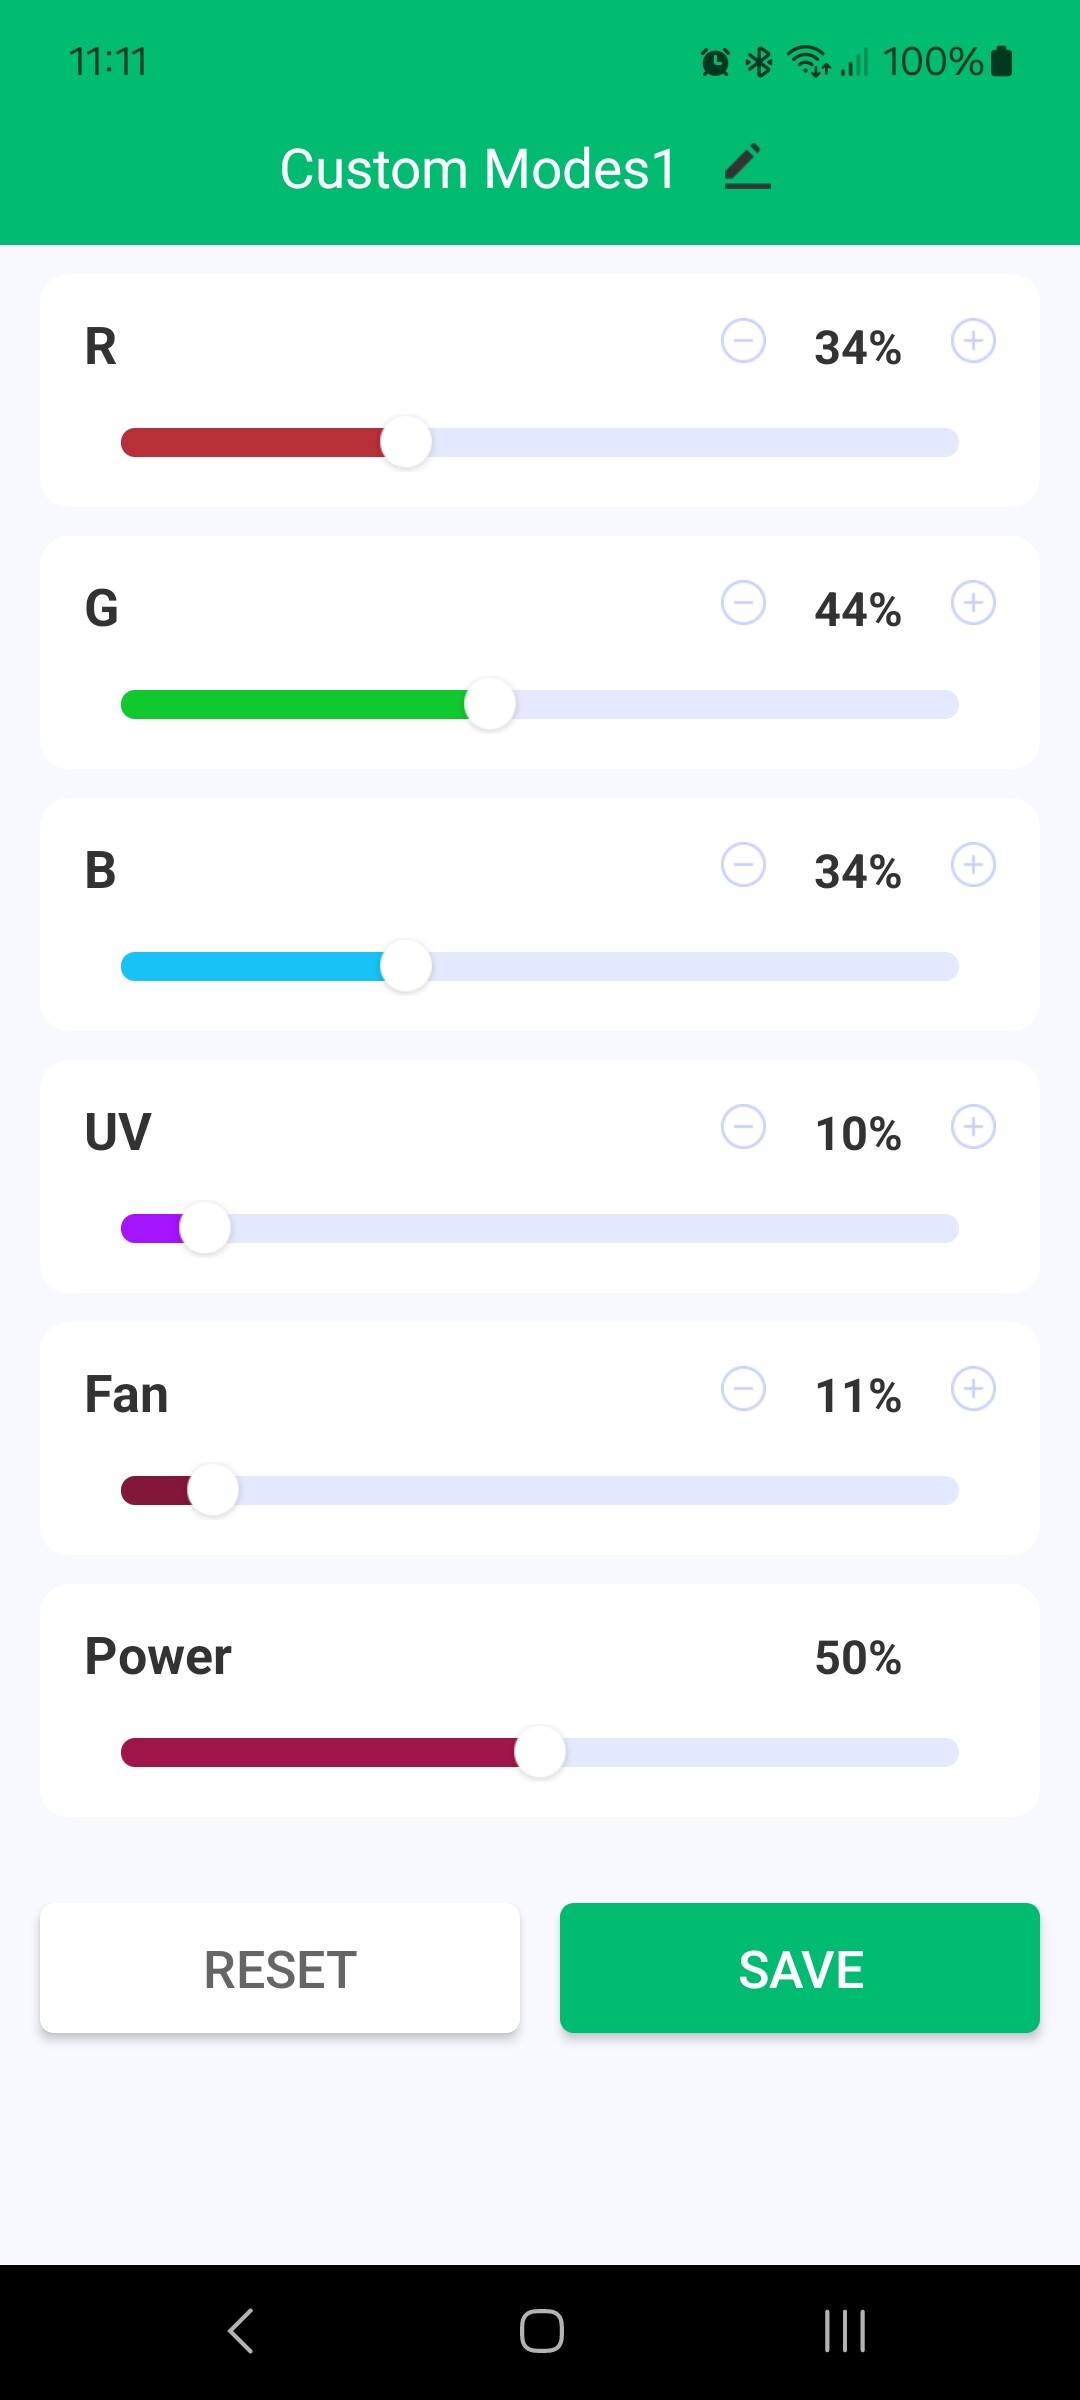Tap the pencil edit icon beside Custom Modes1
The width and height of the screenshot is (1080, 2400).
[747, 167]
